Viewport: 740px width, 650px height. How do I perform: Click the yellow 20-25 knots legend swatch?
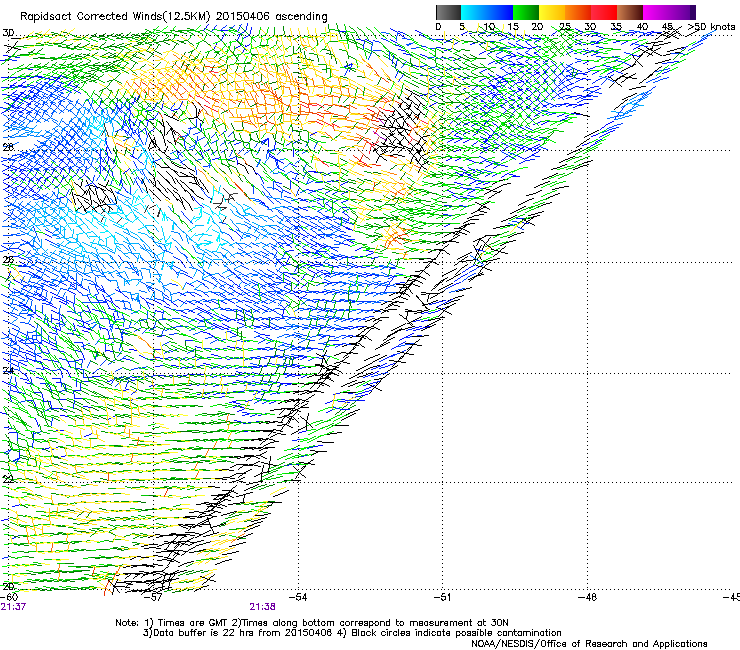[x=552, y=12]
